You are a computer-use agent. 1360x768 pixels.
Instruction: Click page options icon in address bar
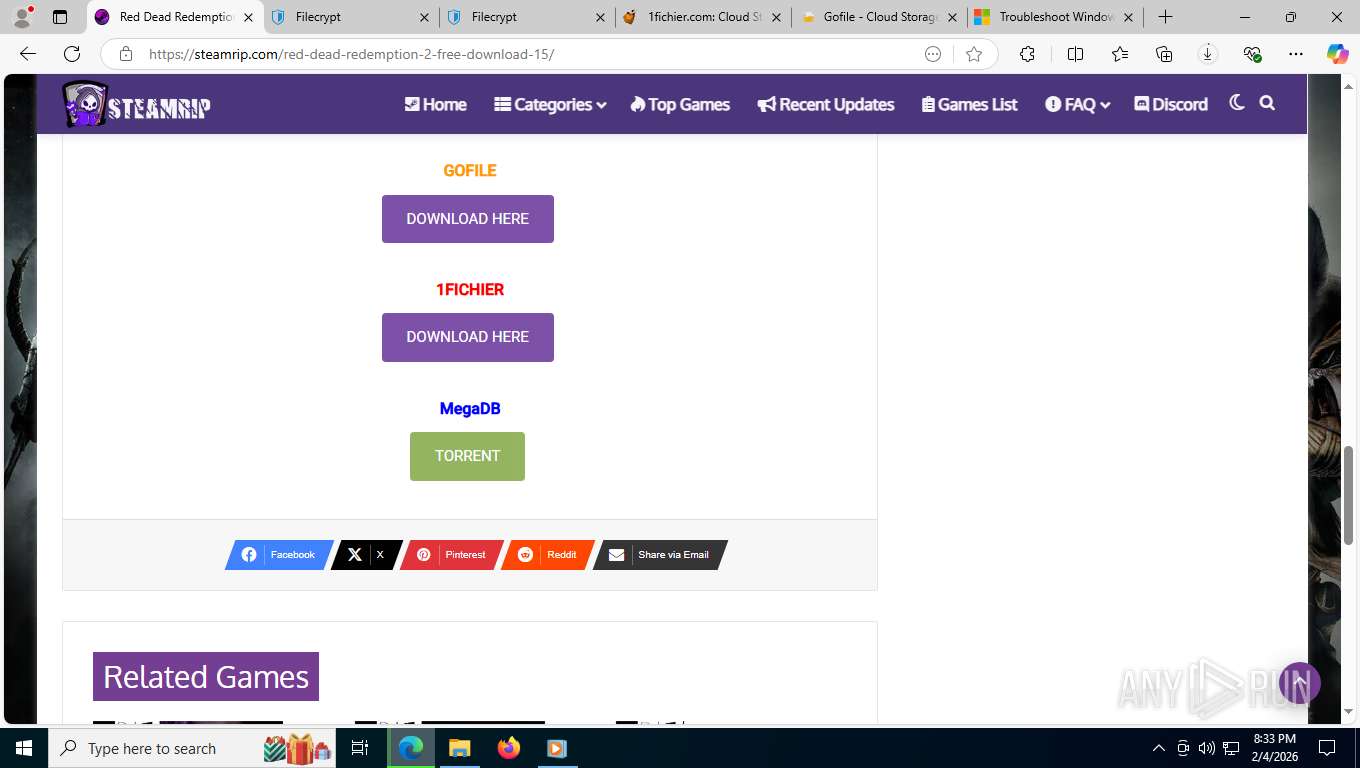(933, 54)
